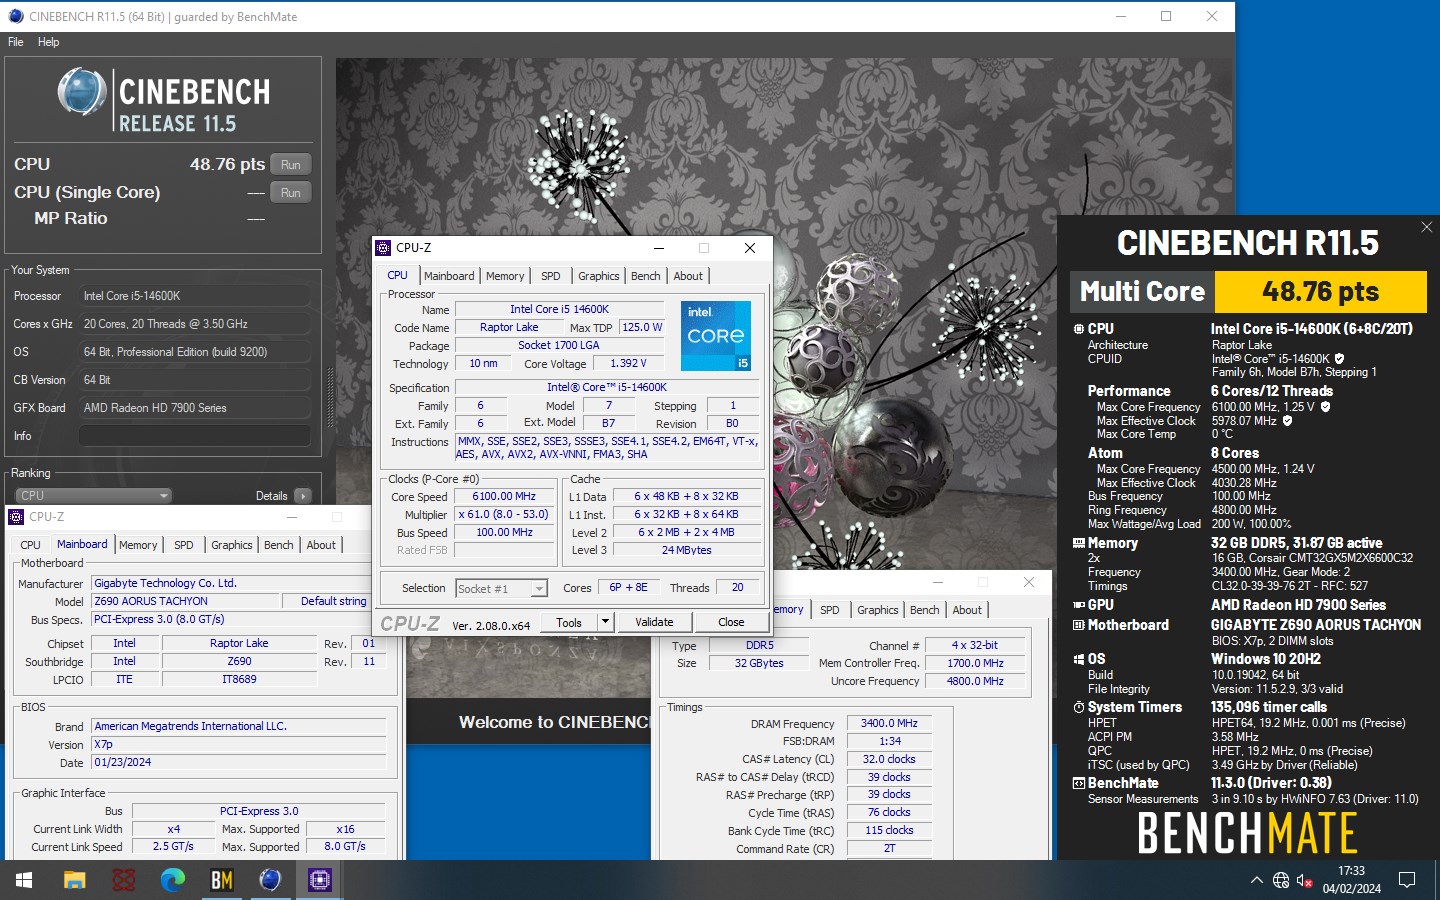Switch to Memory tab in front CPU-Z
The height and width of the screenshot is (900, 1440).
[x=505, y=276]
